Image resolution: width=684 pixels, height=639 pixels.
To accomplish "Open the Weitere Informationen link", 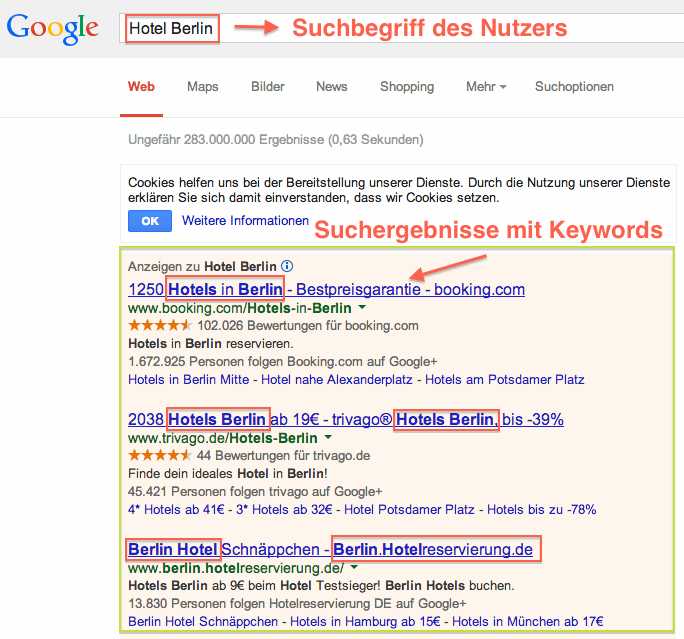I will click(245, 221).
